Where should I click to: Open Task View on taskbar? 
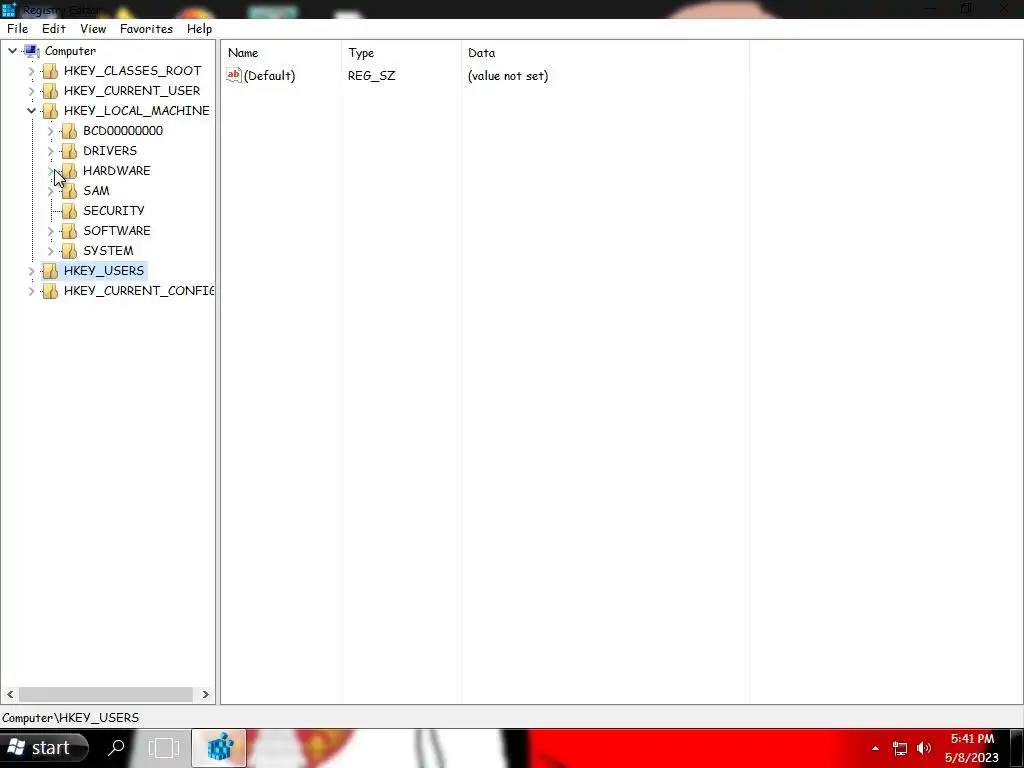point(163,748)
